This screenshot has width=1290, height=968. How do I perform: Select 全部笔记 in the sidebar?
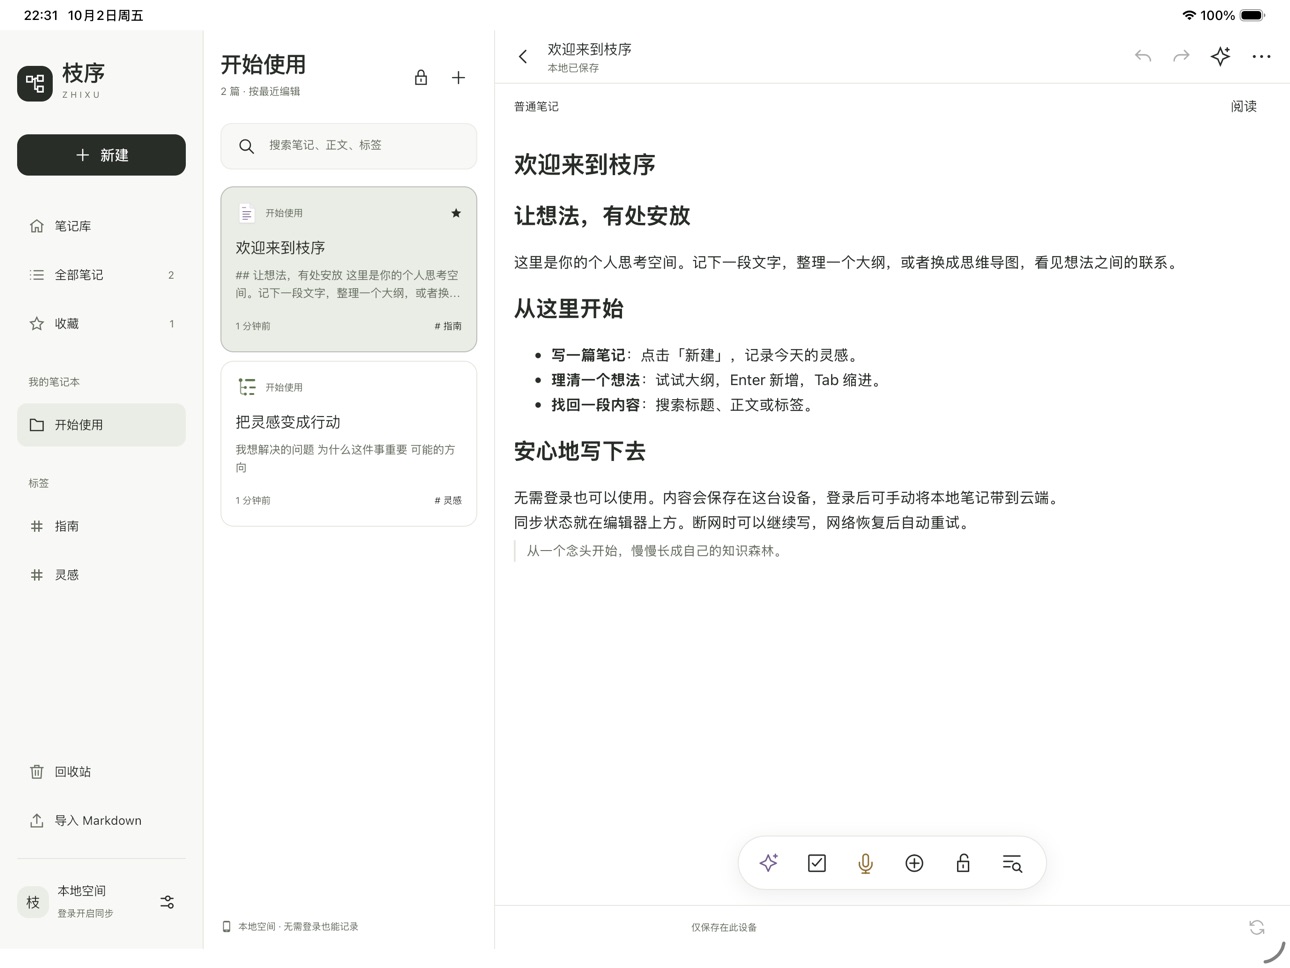101,275
